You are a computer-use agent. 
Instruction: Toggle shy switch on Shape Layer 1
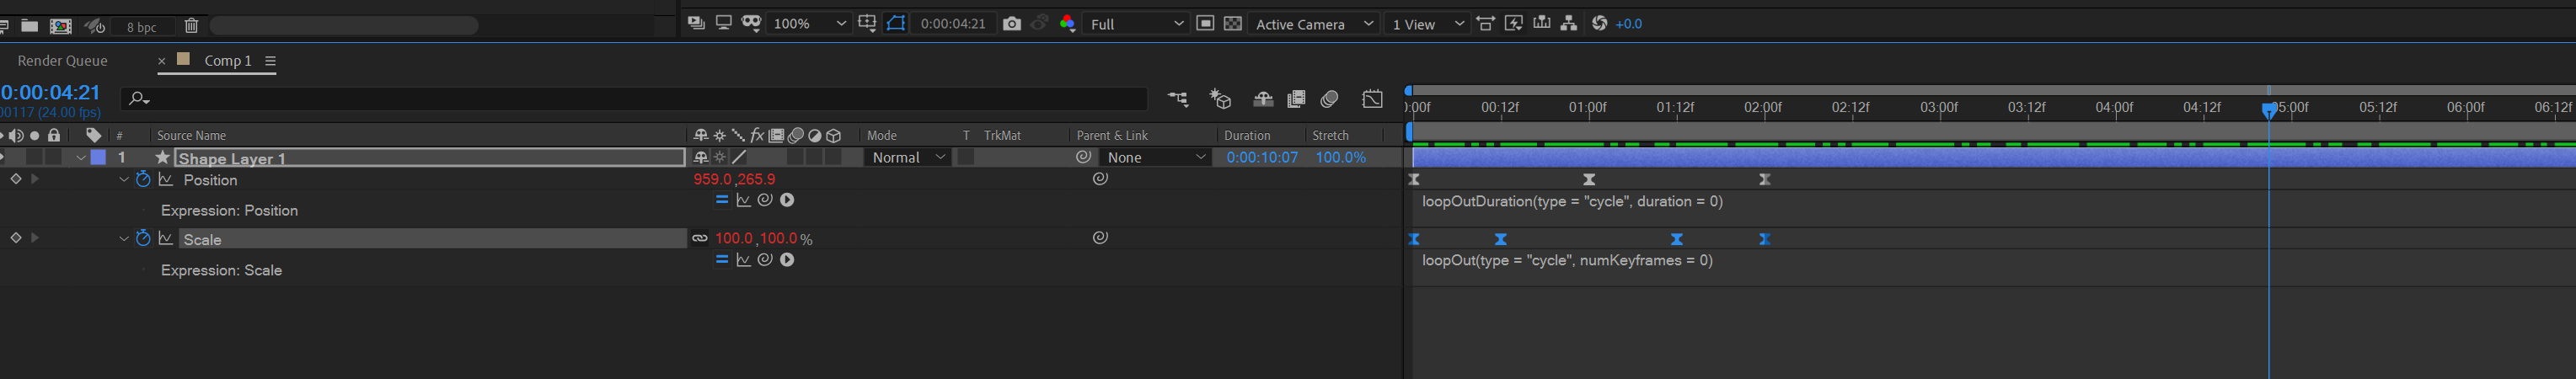click(x=700, y=157)
